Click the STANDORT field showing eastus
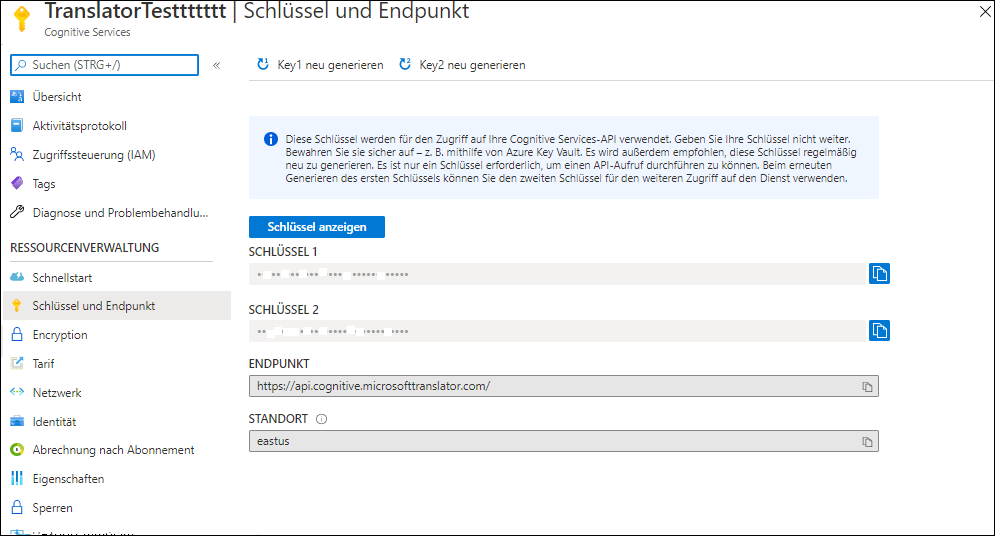 click(563, 441)
